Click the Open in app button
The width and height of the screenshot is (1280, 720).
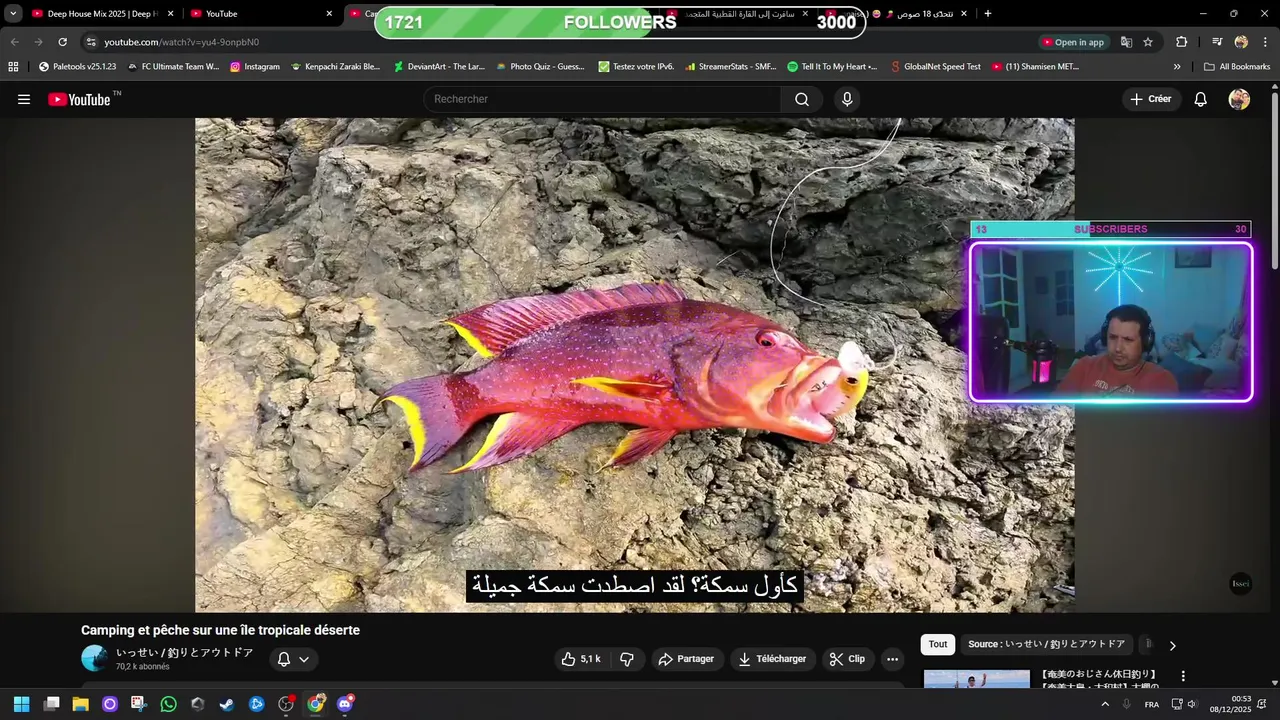(1074, 42)
